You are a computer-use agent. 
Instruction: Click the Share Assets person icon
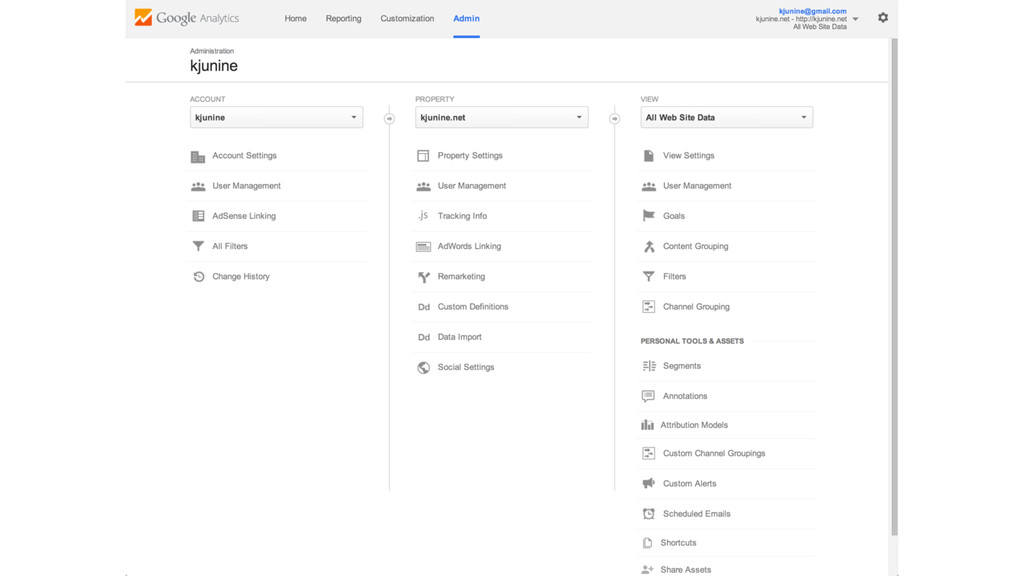tap(647, 569)
